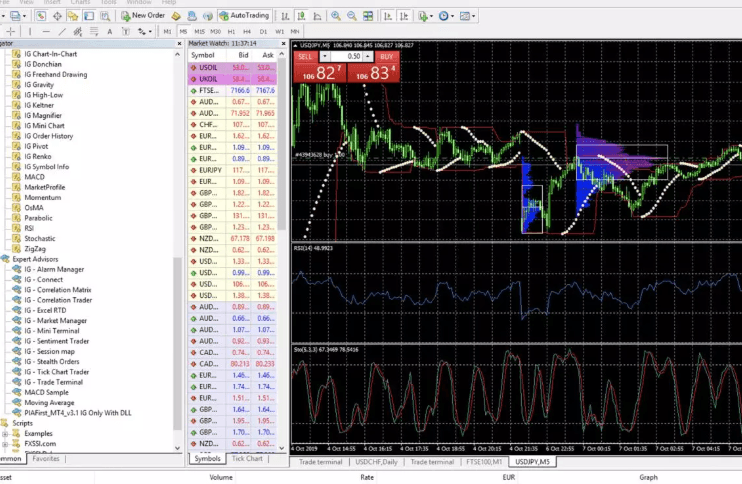This screenshot has width=742, height=484.
Task: Switch to Tick Chart tab
Action: point(247,458)
